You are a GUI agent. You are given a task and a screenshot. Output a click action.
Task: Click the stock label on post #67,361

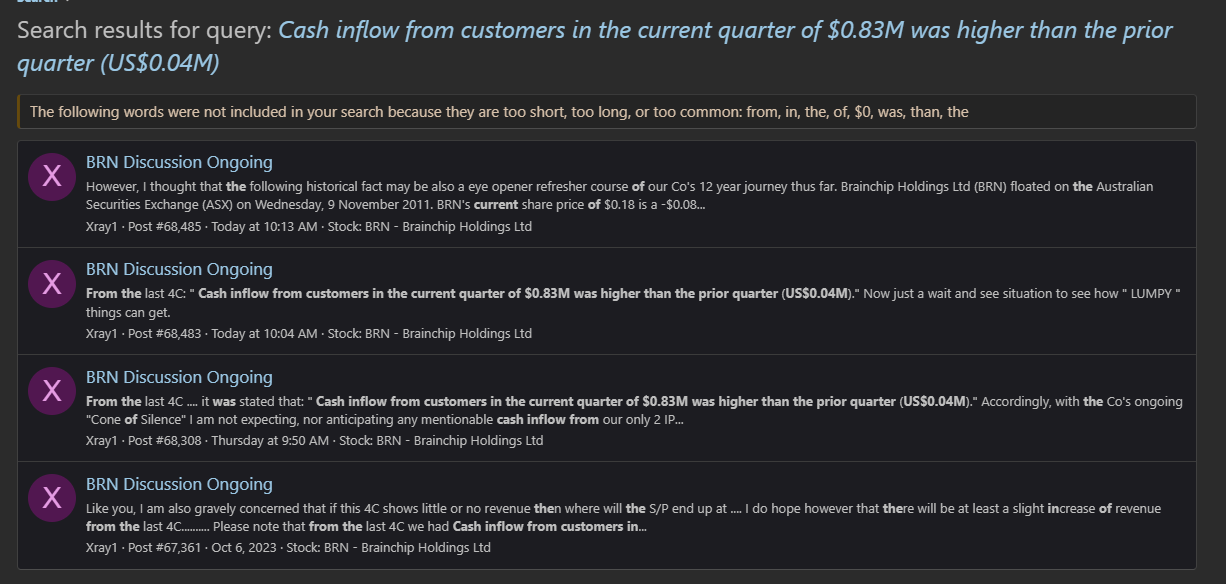tap(389, 547)
